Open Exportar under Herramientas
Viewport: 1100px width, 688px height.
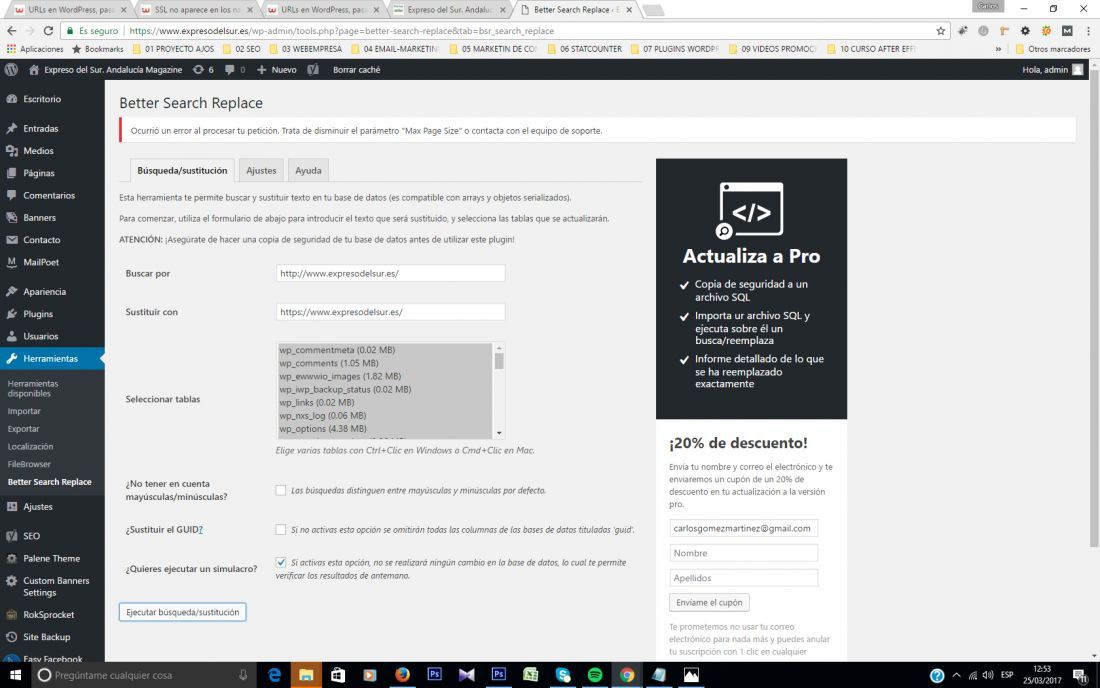click(23, 429)
